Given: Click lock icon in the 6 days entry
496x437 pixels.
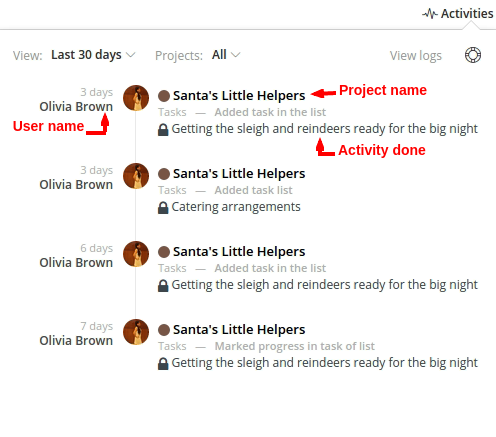Looking at the screenshot, I should [x=163, y=286].
